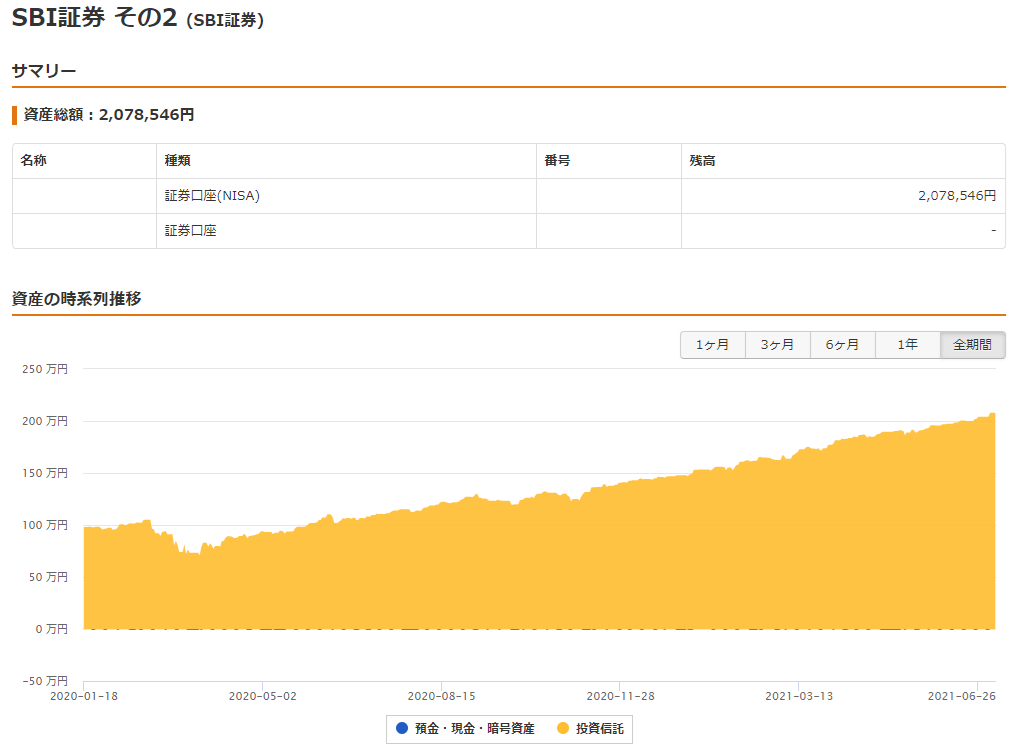Viewport: 1016px width, 755px height.
Task: Click the 50 万円 y-axis label
Action: [48, 577]
